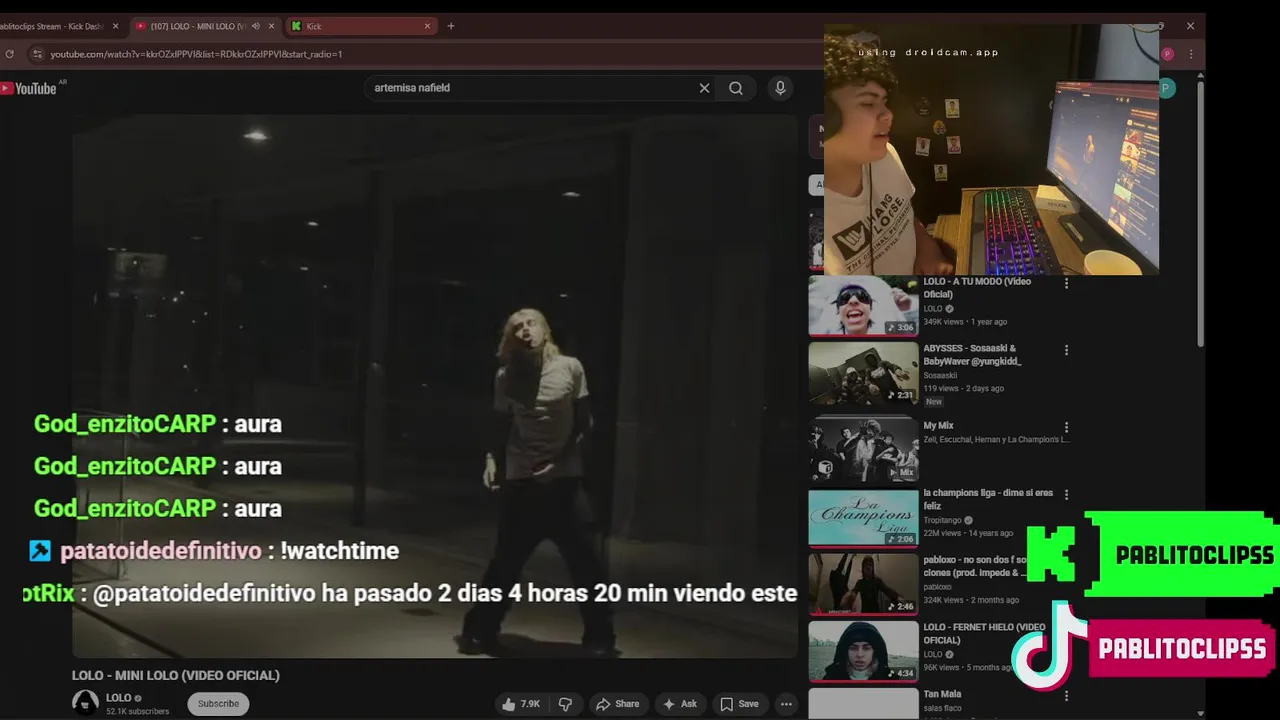
Task: Share the video
Action: (617, 704)
